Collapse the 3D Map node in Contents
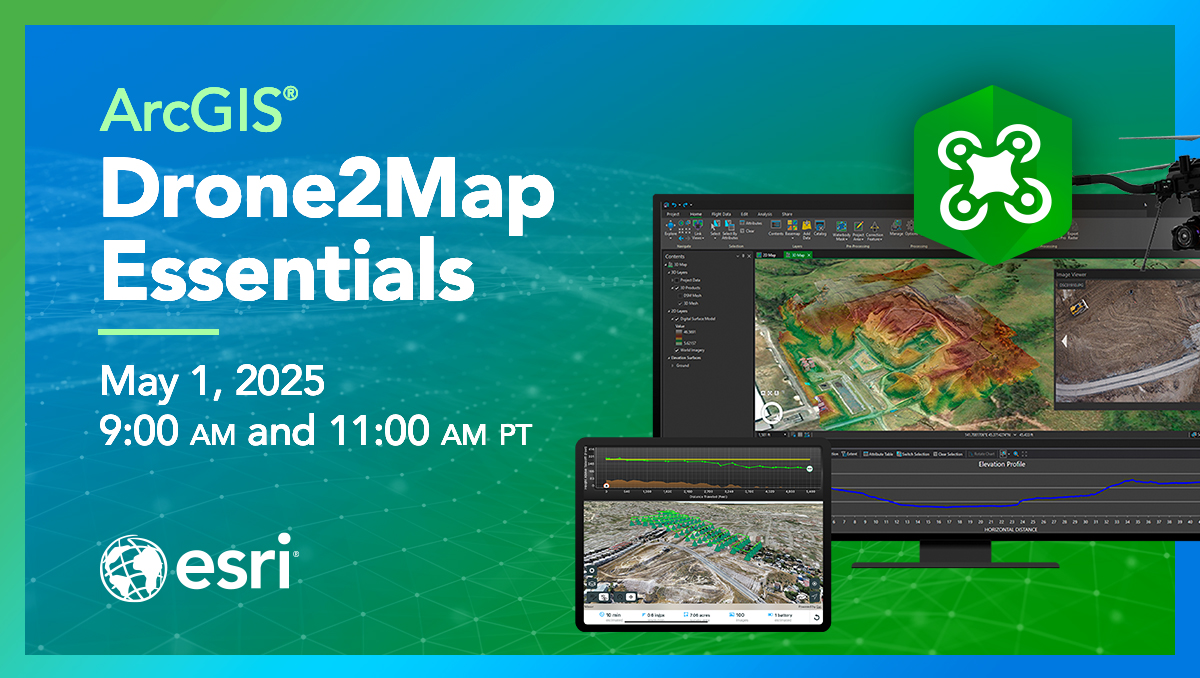1200x678 pixels. (x=666, y=265)
